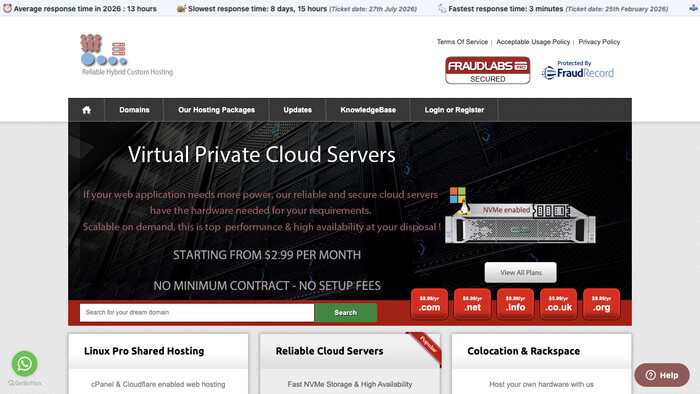Click the alarm clock average response icon

(7, 8)
